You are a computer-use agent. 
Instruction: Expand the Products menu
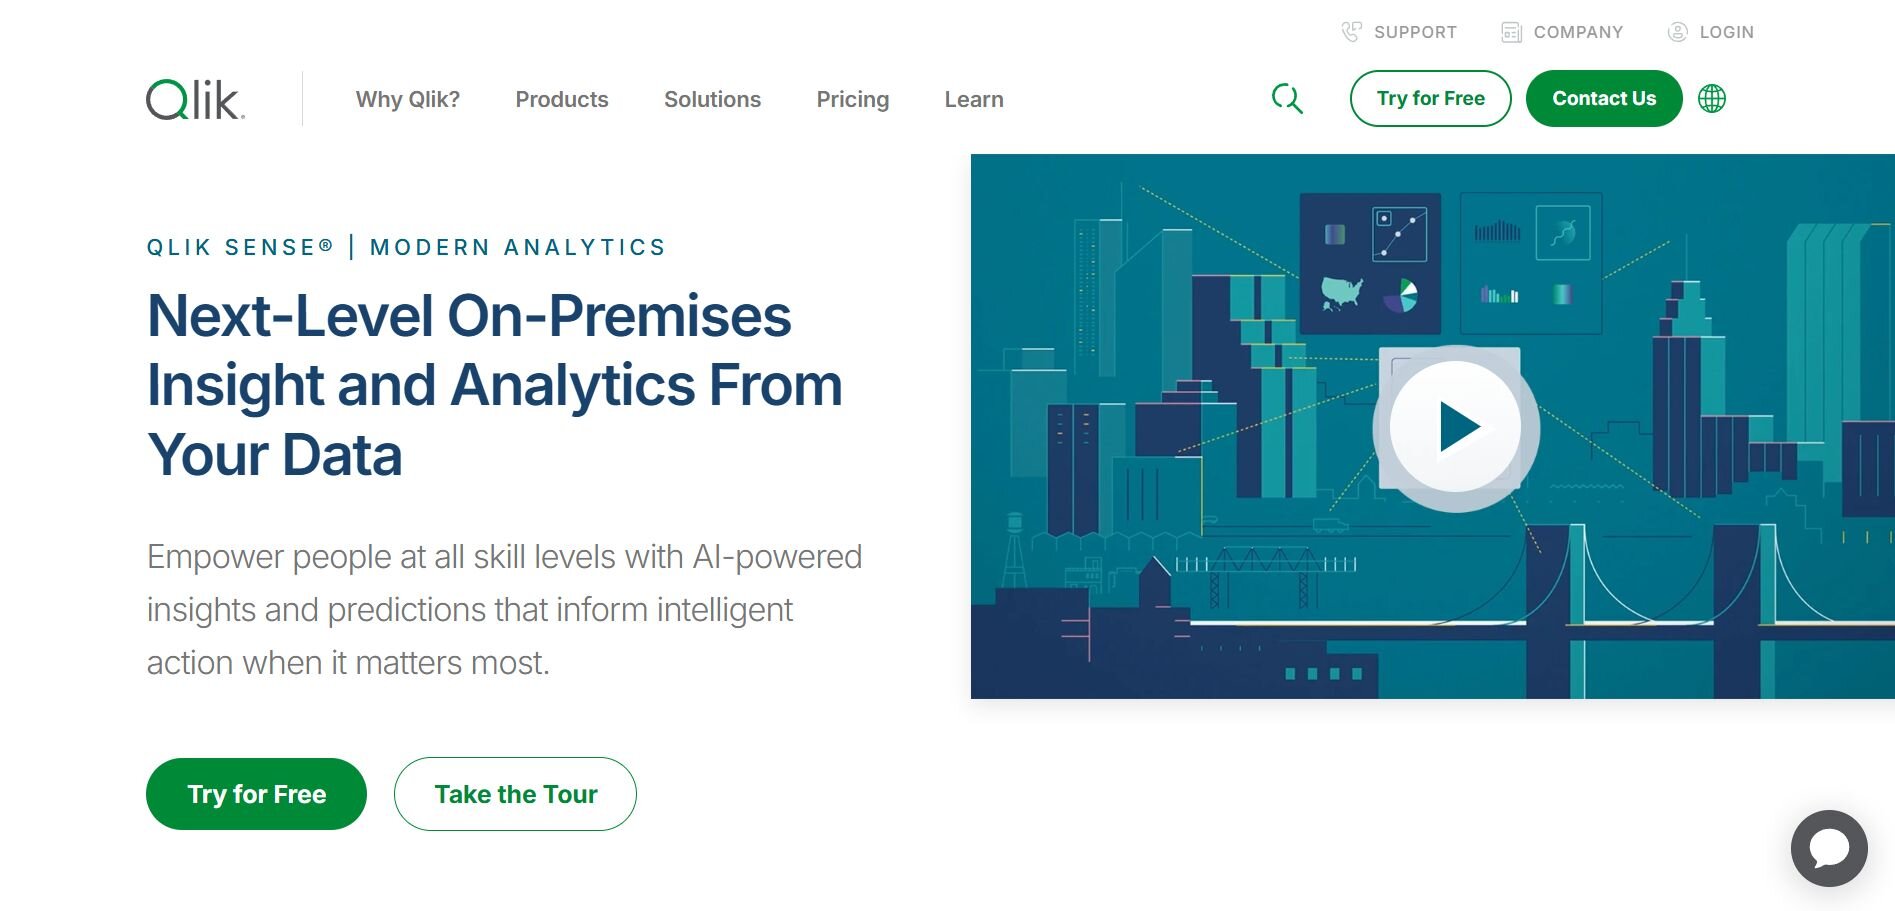coord(562,99)
